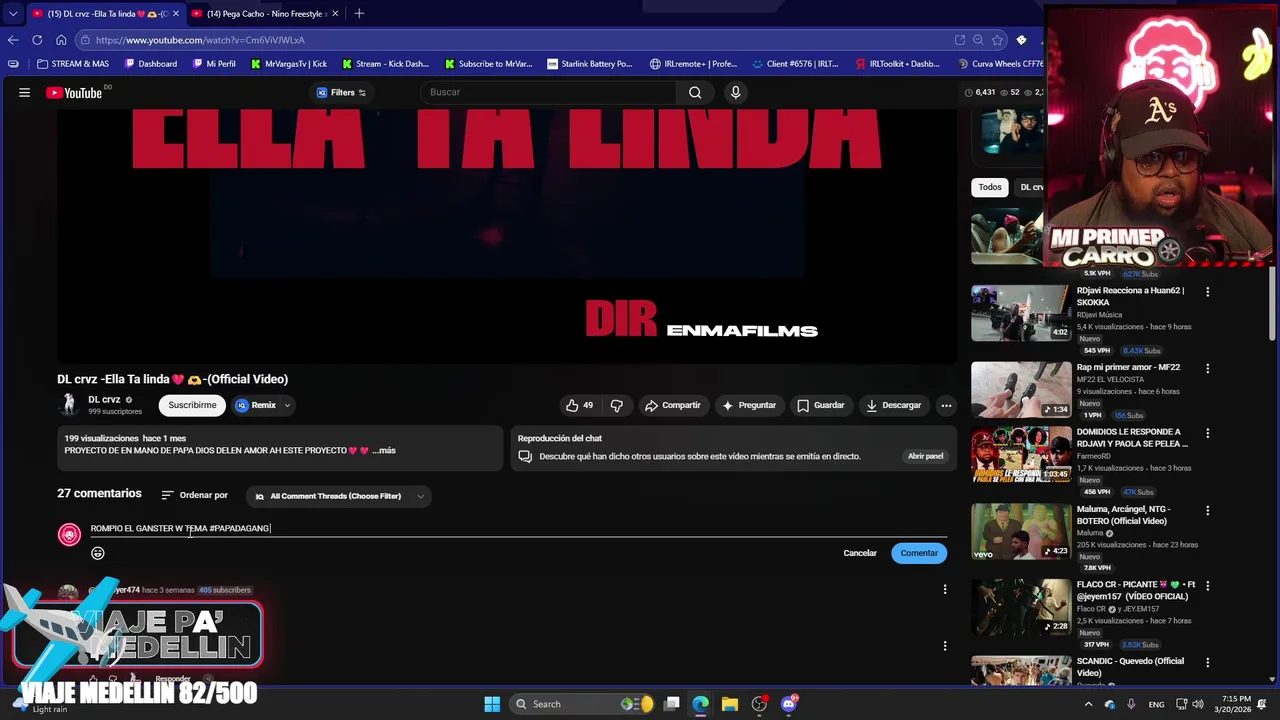Switch to Pega Cacho Nino Freestyle tab
Image resolution: width=1280 pixels, height=720 pixels.
(265, 14)
